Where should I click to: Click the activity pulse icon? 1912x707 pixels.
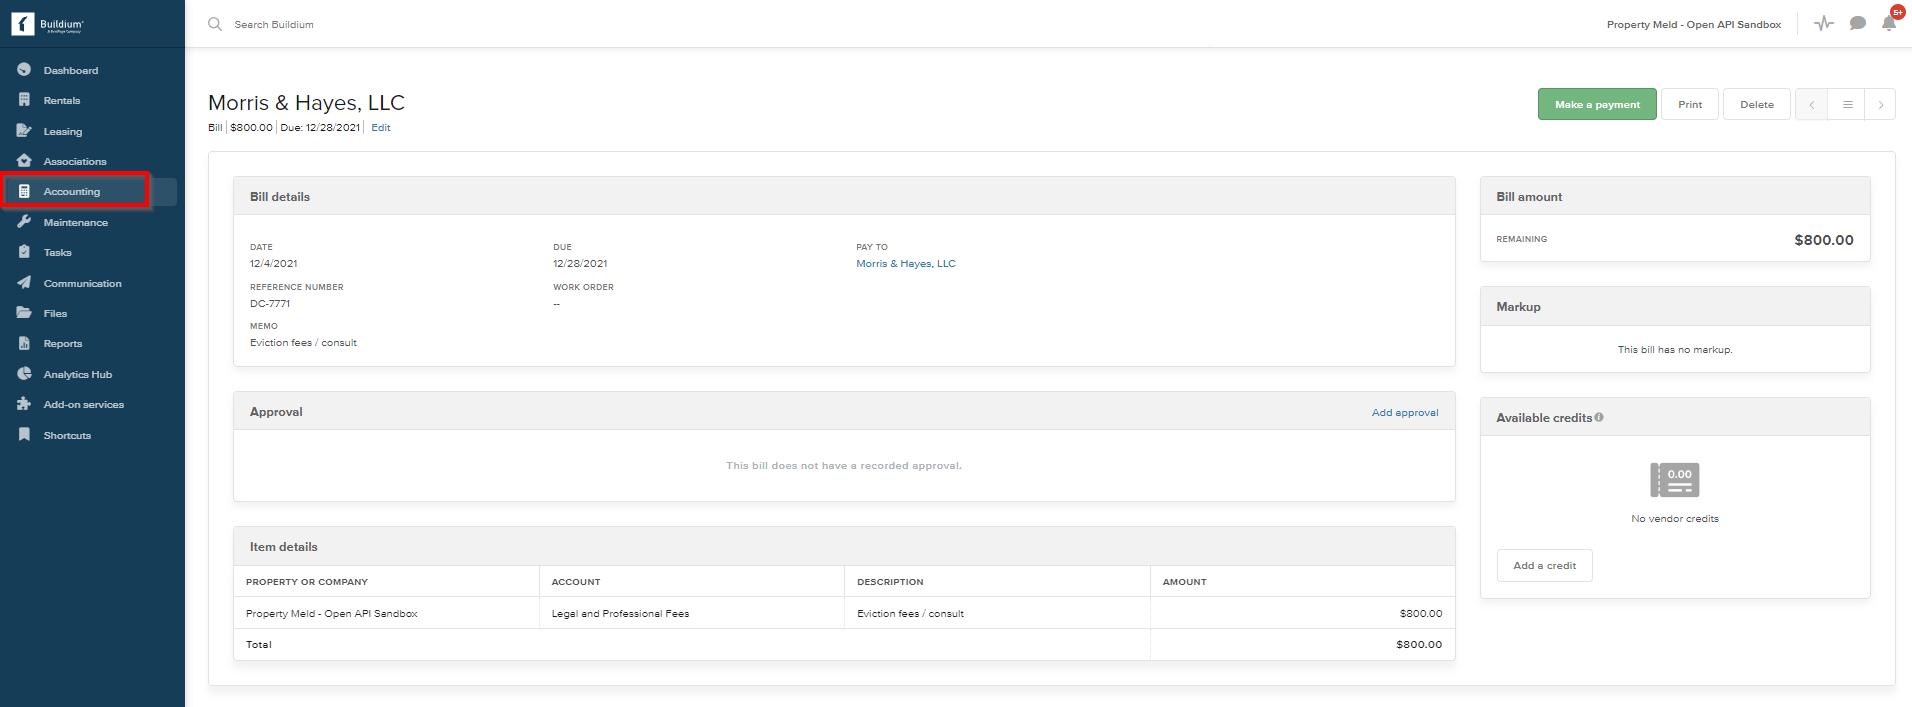pos(1824,23)
